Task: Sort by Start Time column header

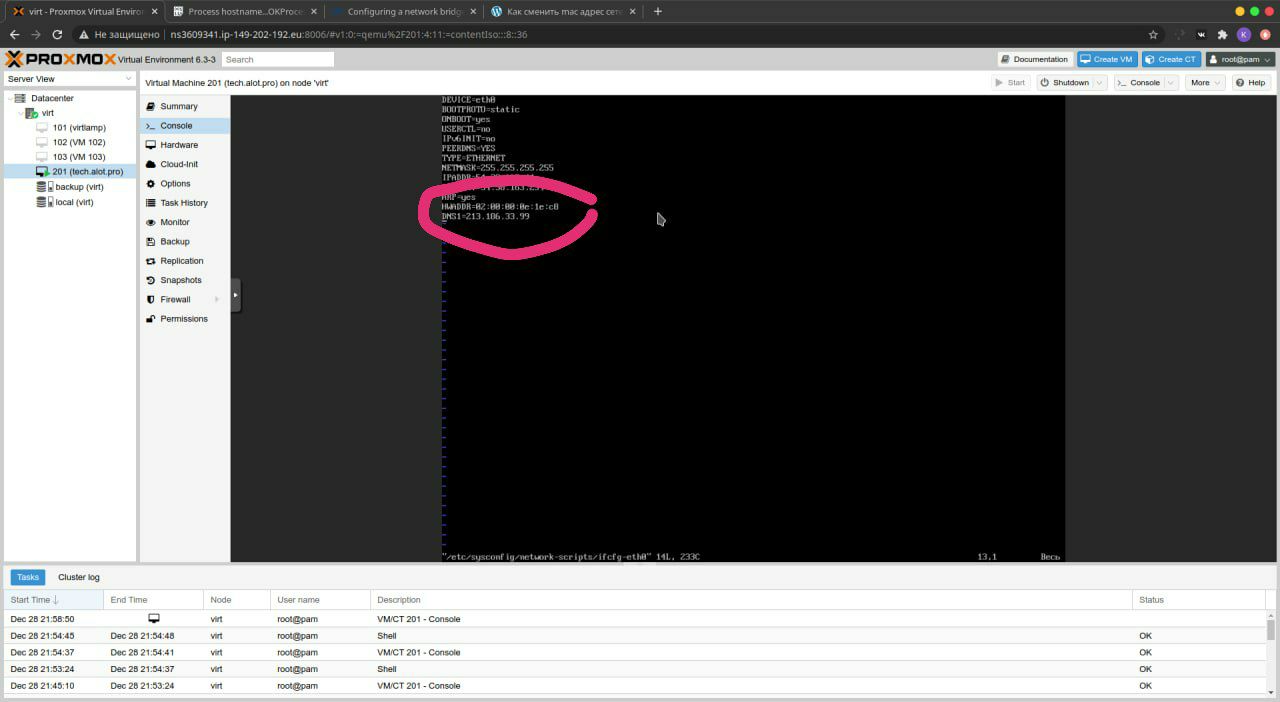Action: (53, 600)
